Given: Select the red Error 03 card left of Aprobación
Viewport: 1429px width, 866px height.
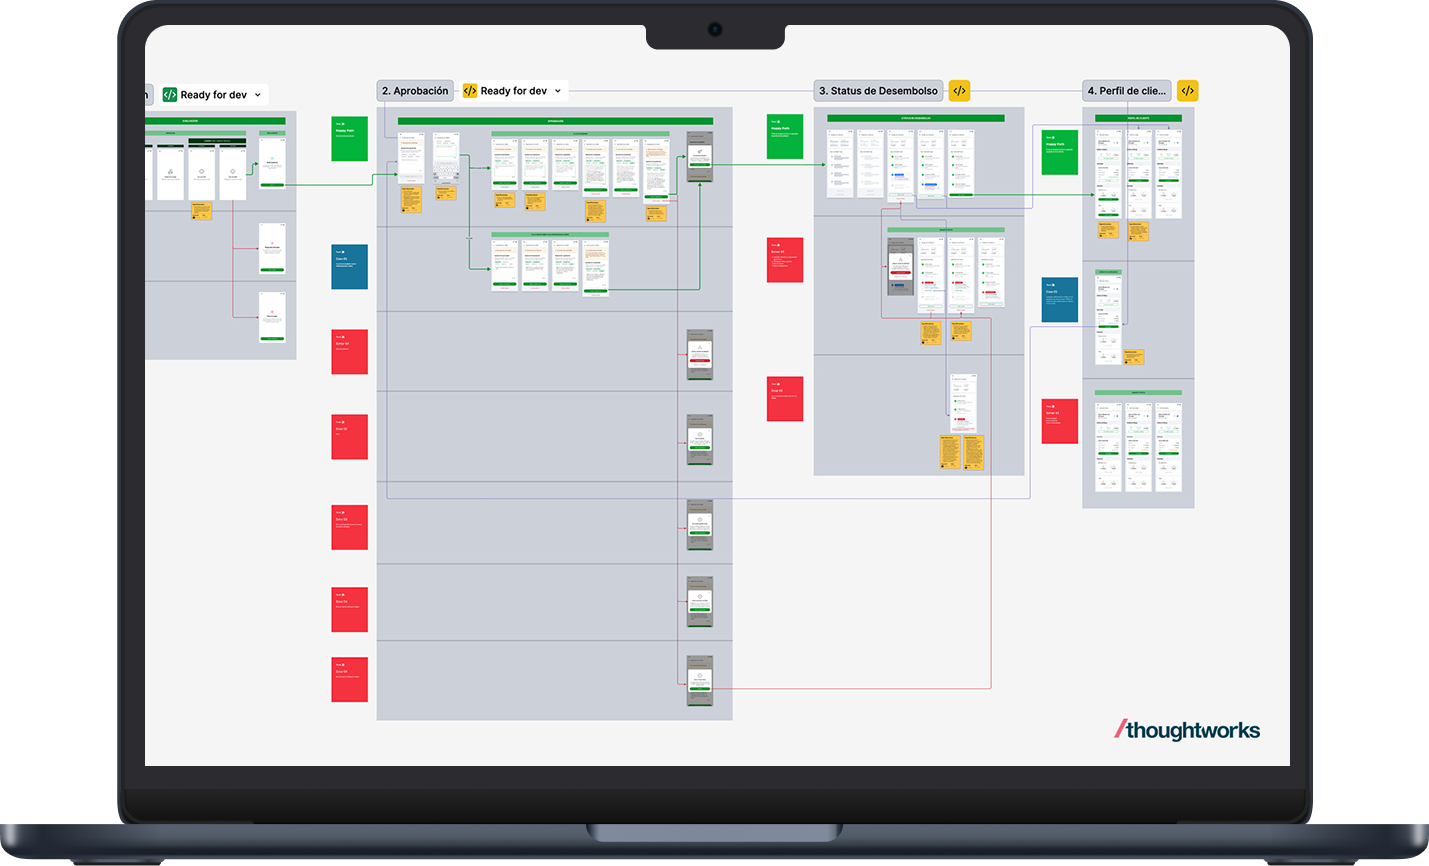Looking at the screenshot, I should (x=350, y=527).
